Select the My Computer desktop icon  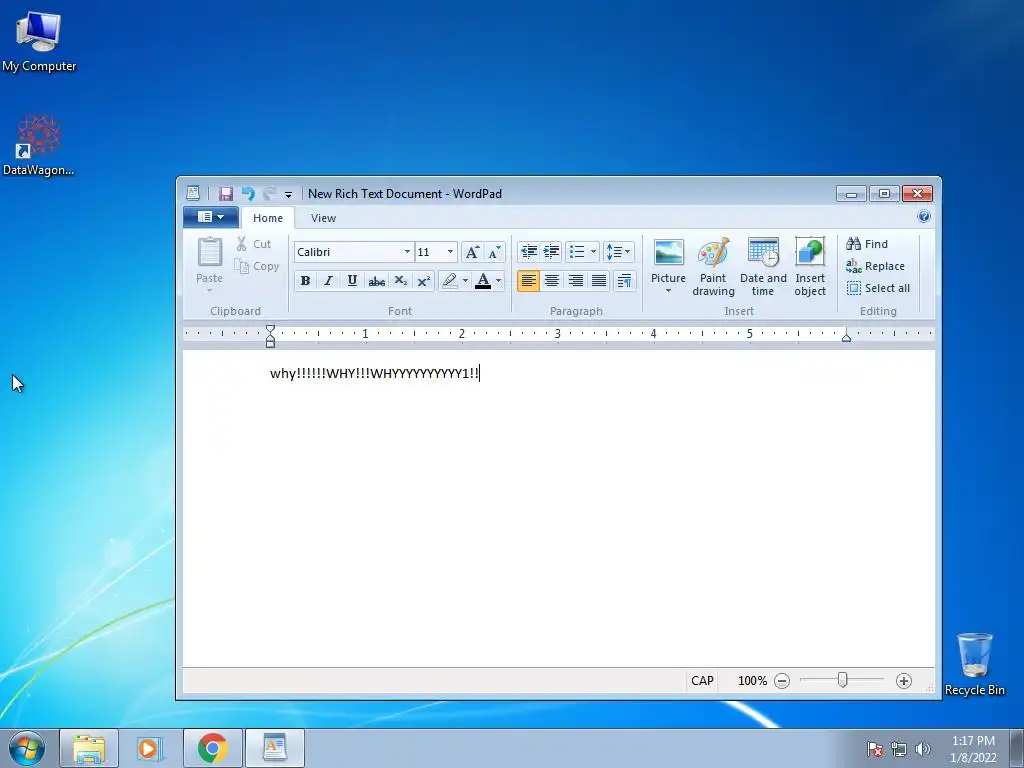pyautogui.click(x=39, y=41)
